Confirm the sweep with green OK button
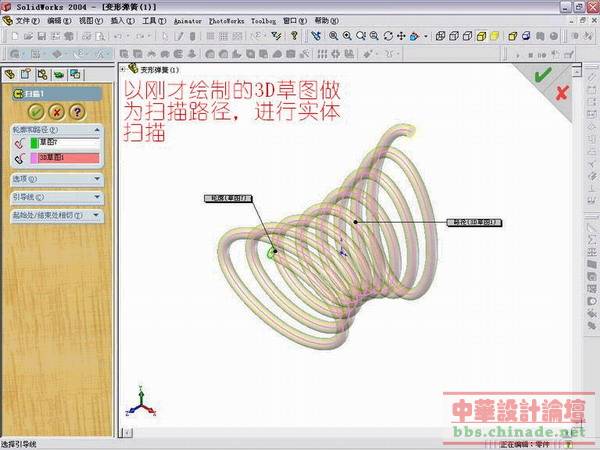Screen dimensions: 600x450 tap(36, 112)
